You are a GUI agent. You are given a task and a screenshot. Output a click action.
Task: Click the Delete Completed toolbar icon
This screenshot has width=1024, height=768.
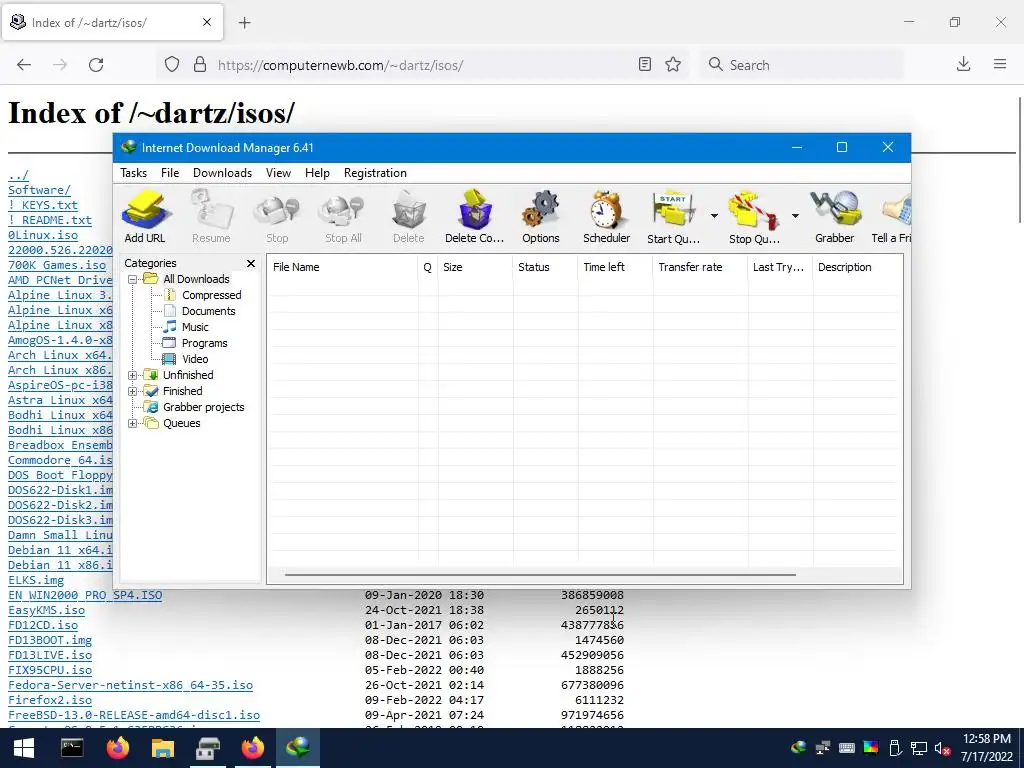[x=475, y=217]
